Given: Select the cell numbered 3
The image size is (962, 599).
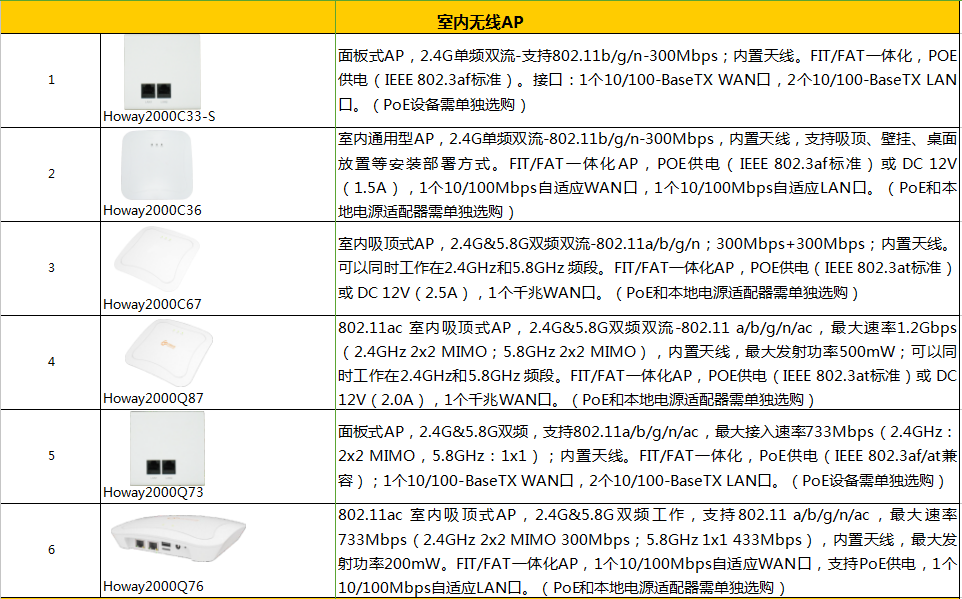Looking at the screenshot, I should pyautogui.click(x=51, y=268).
